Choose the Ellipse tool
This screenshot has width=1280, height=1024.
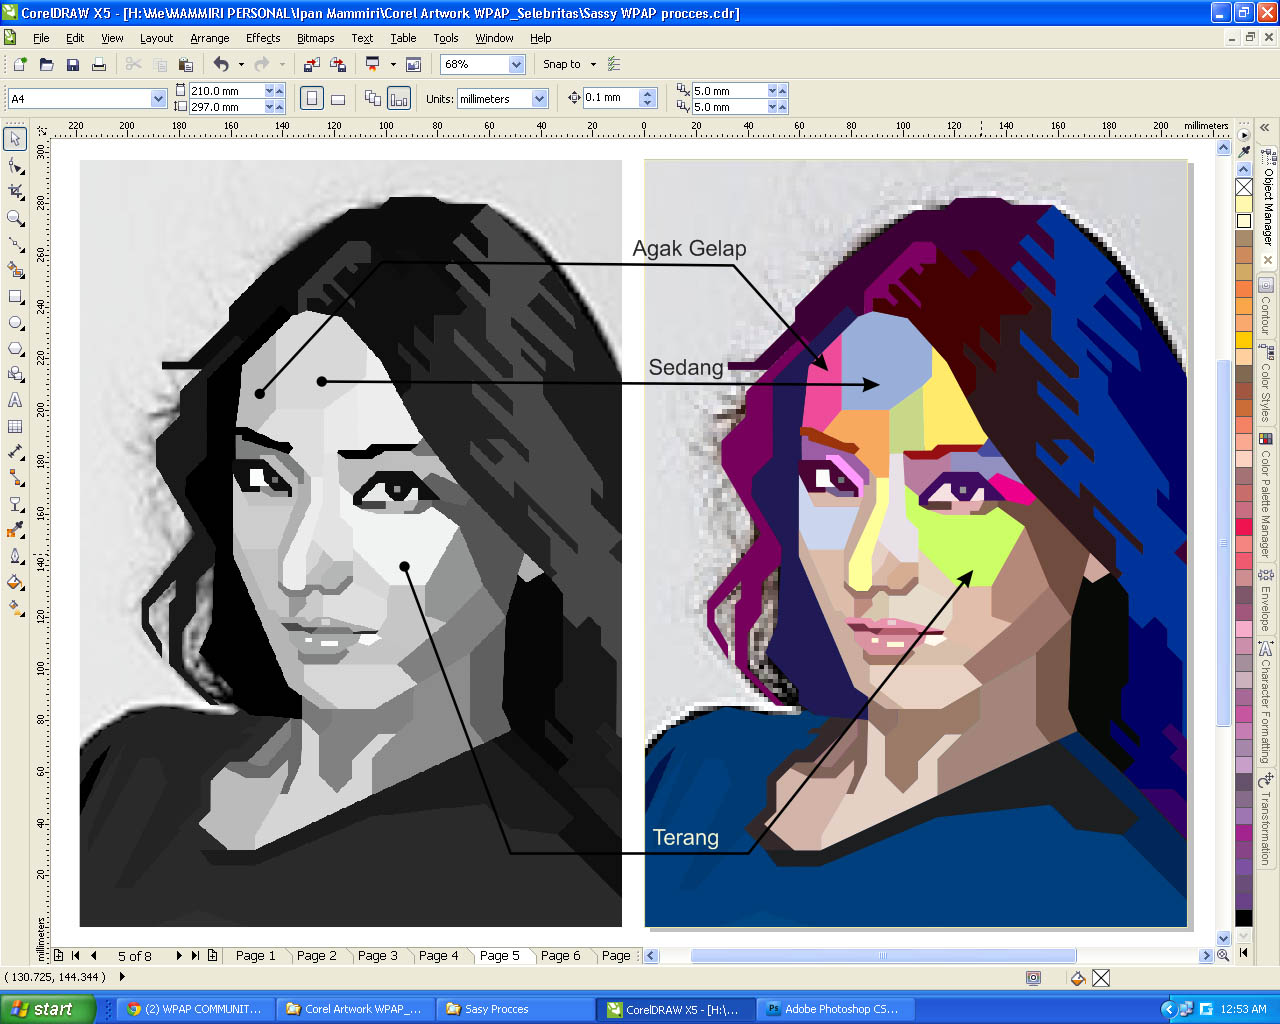(15, 322)
